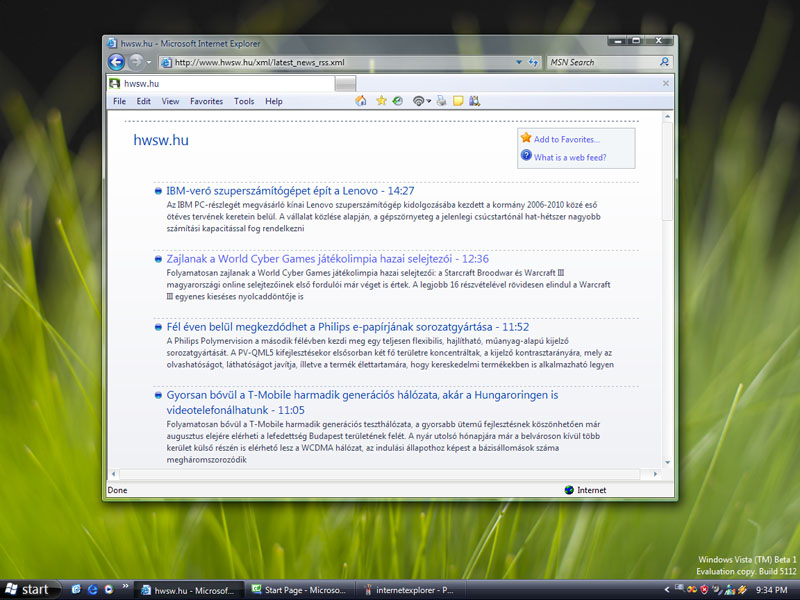Click the search magnifier icon
Screen dimensions: 800x600
664,62
